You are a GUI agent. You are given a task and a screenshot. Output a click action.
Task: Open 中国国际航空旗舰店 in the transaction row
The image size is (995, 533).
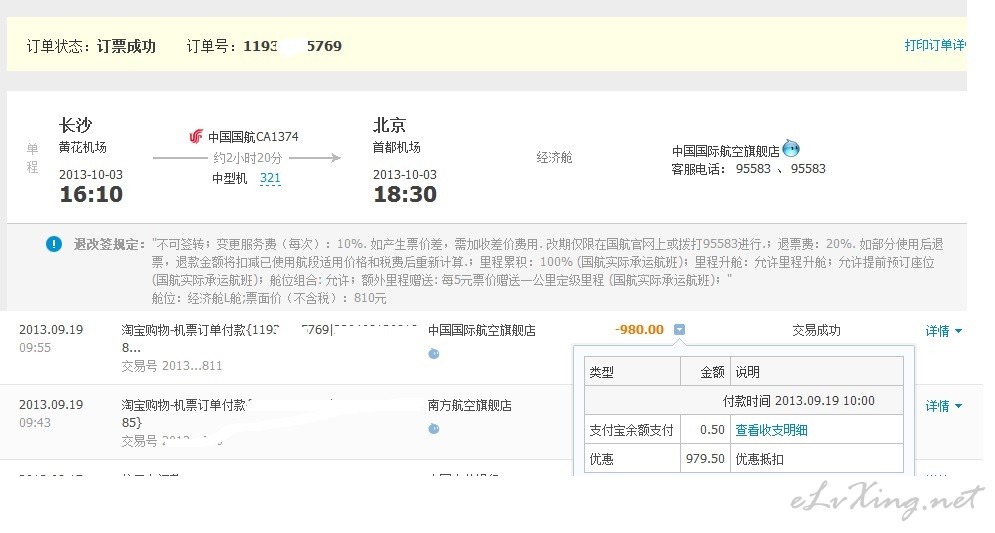[482, 331]
